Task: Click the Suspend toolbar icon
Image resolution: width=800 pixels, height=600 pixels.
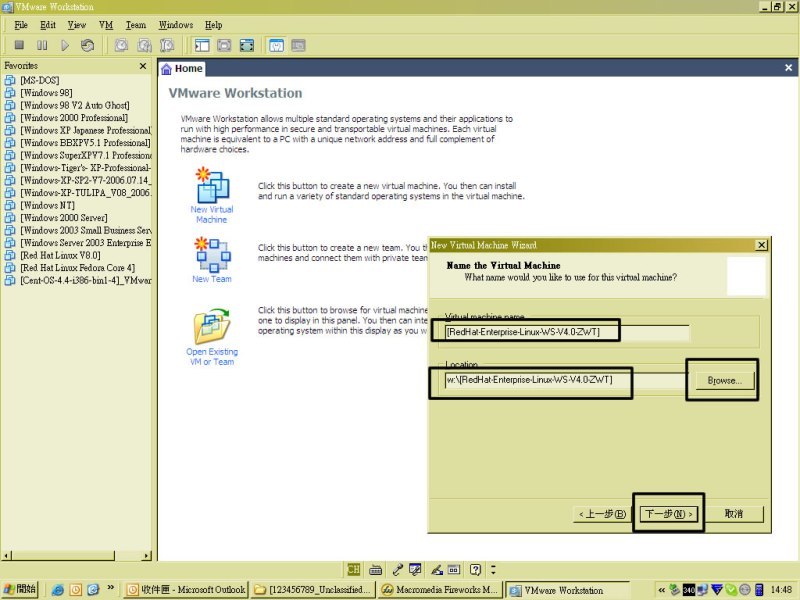Action: click(x=42, y=45)
